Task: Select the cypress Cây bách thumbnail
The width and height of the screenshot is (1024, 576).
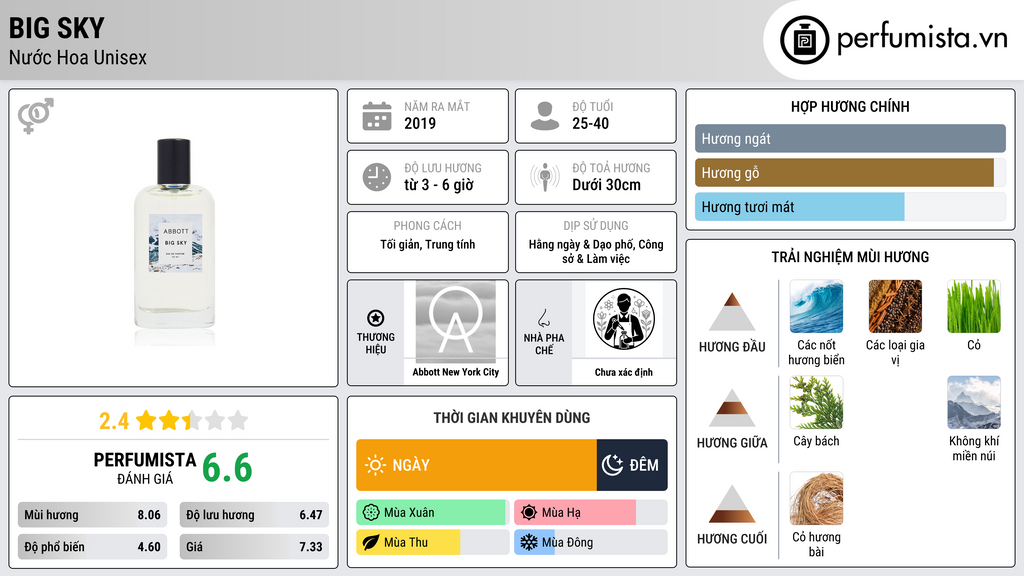Action: click(816, 402)
